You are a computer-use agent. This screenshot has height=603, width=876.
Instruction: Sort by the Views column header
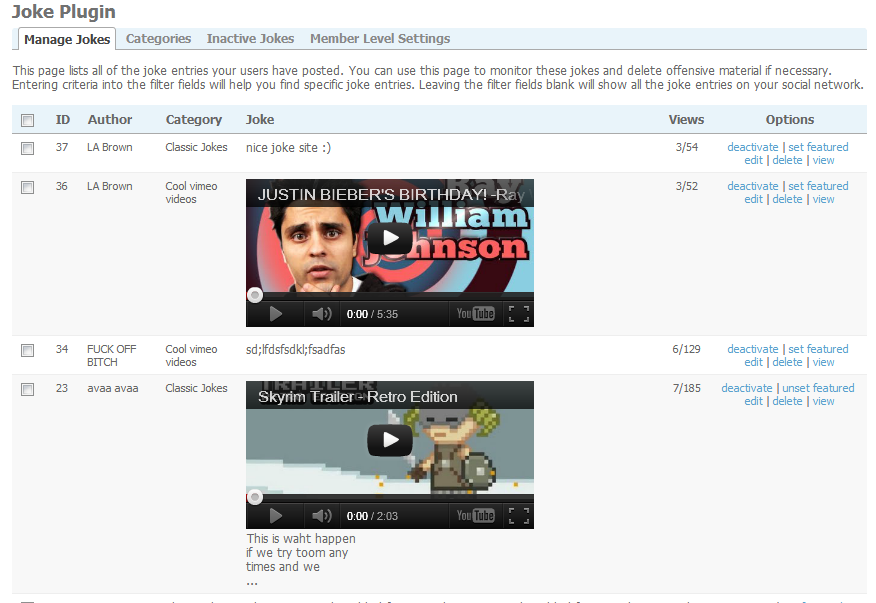coord(687,120)
